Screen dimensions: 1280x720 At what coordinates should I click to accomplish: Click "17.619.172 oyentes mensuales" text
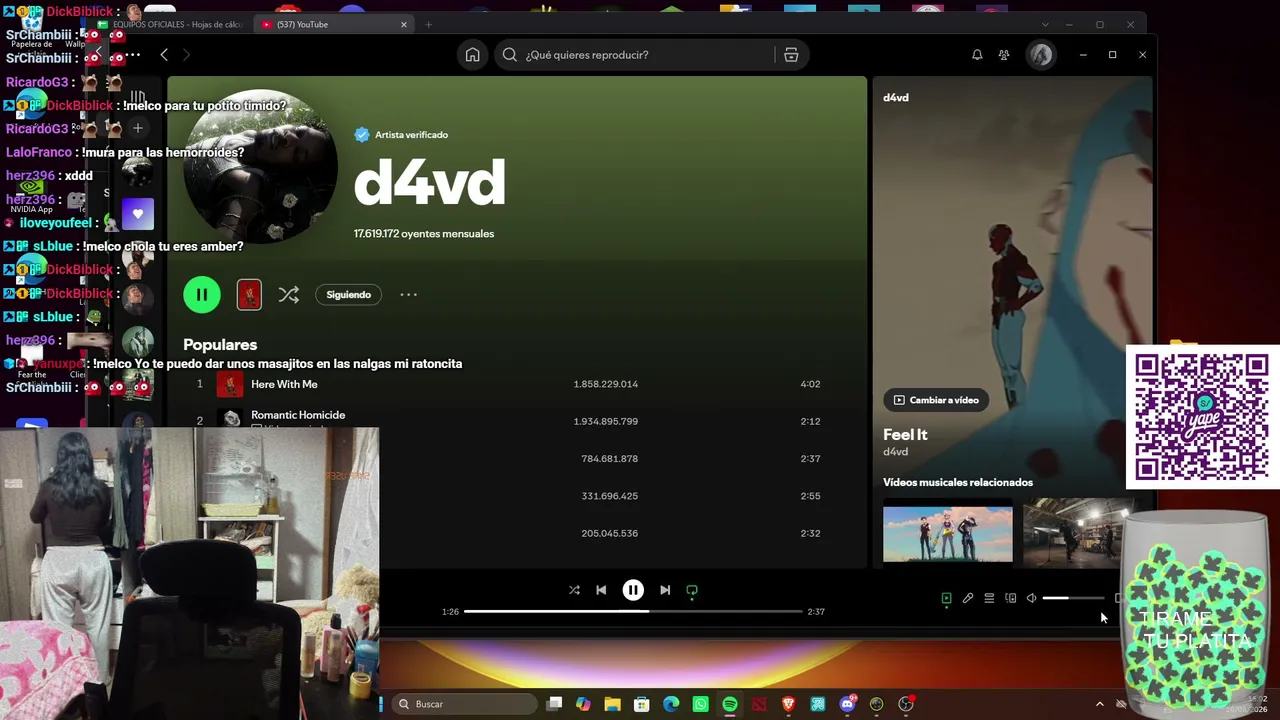click(424, 234)
